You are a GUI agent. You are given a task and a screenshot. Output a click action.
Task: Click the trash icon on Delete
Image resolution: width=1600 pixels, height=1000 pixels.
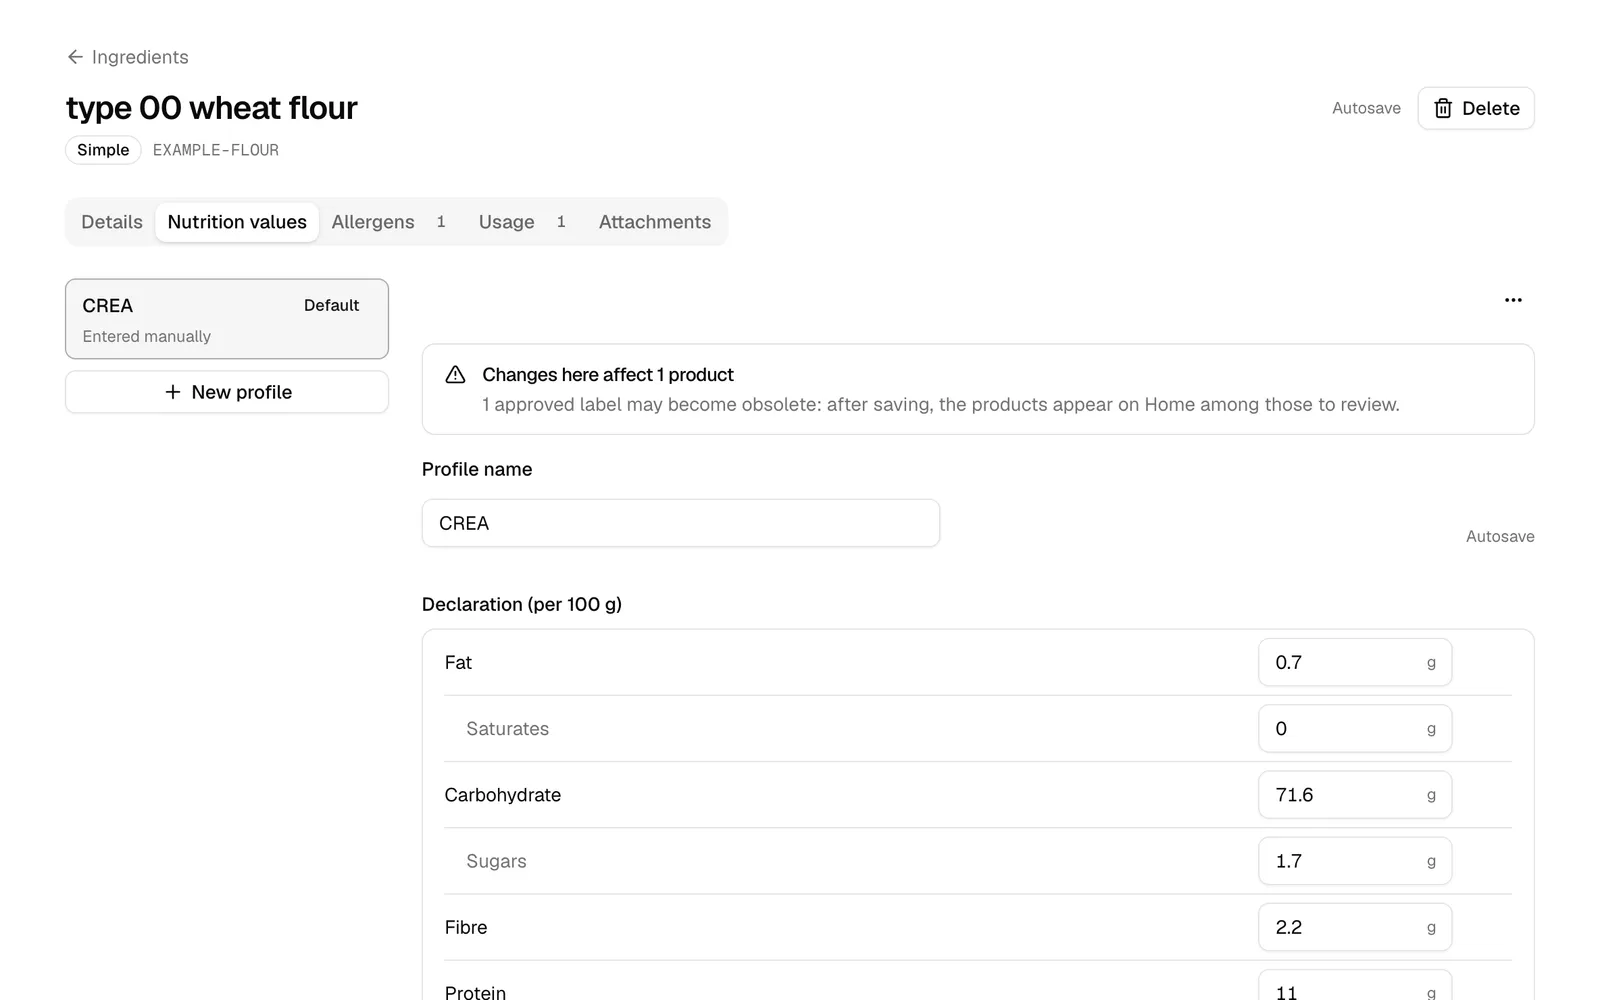pos(1443,108)
